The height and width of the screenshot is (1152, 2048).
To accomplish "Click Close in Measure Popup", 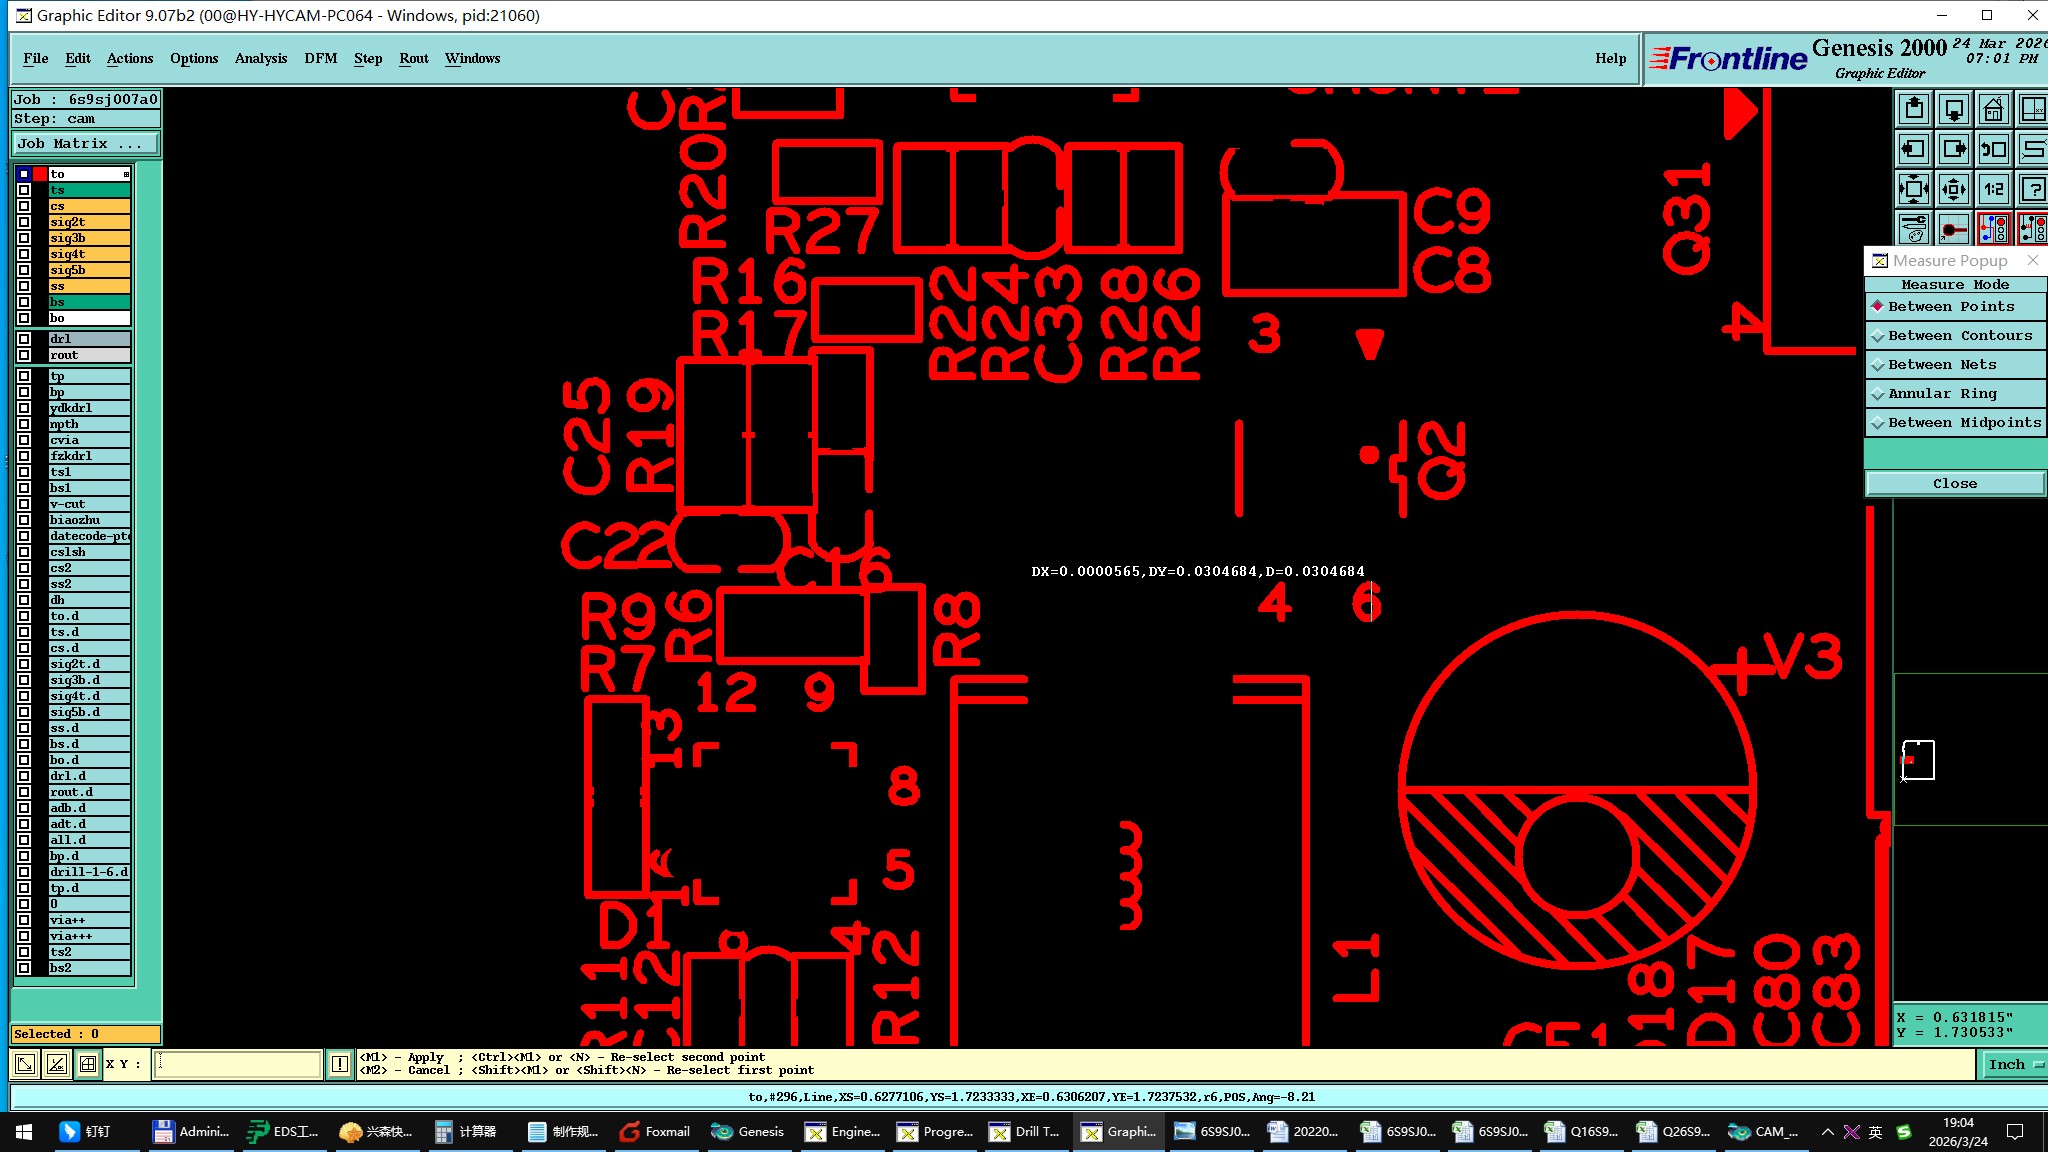I will [x=1954, y=484].
